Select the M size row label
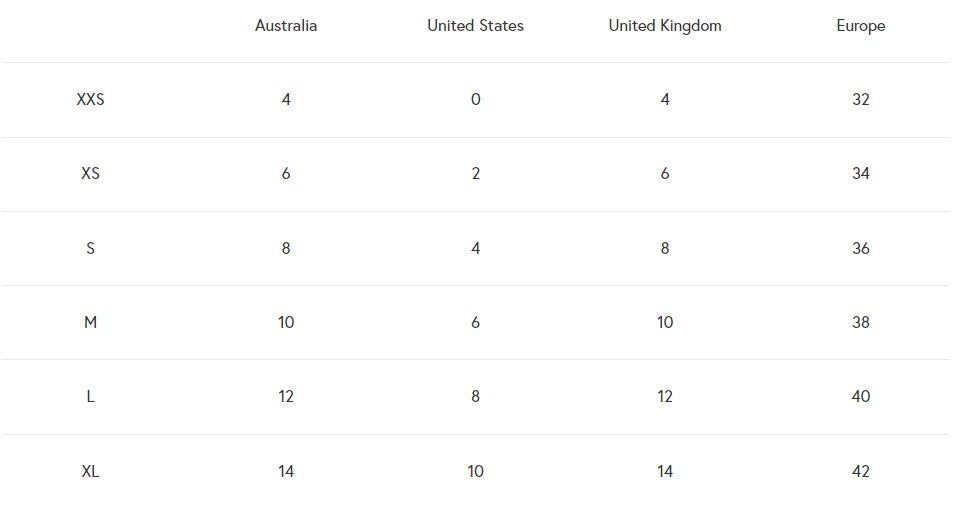 click(91, 322)
